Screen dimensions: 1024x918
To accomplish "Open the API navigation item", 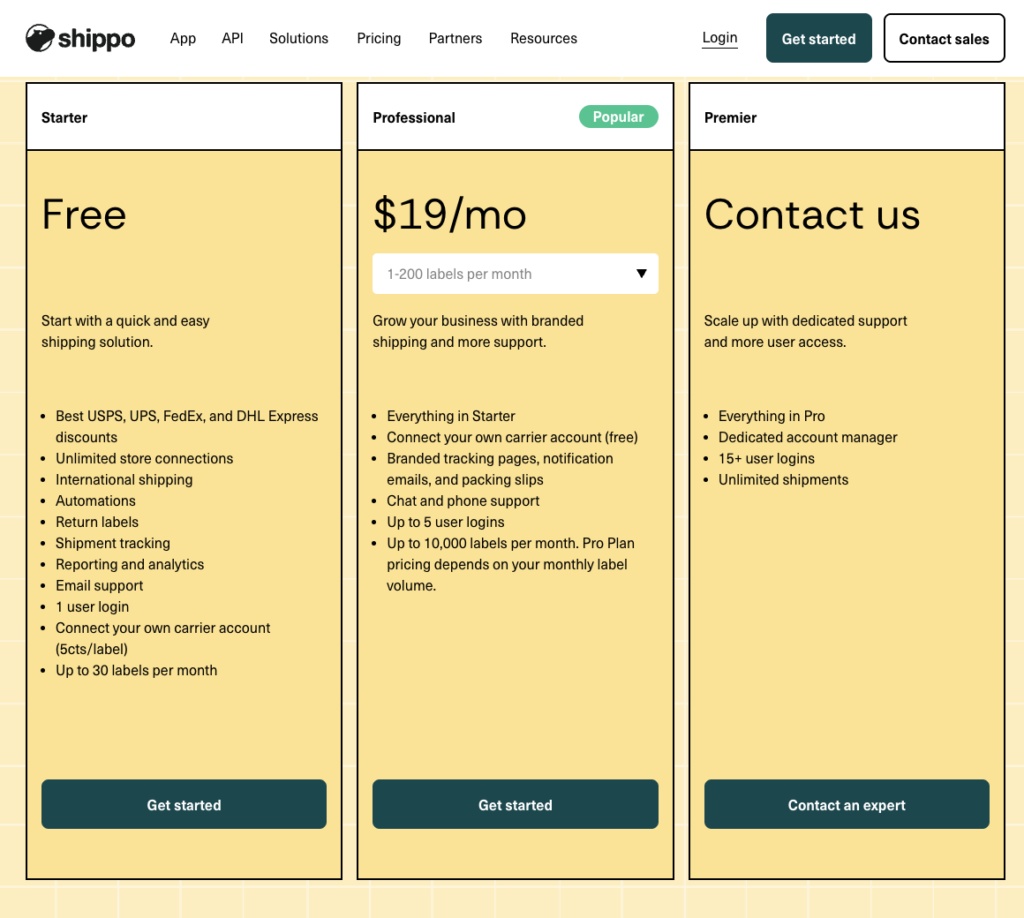I will [232, 38].
